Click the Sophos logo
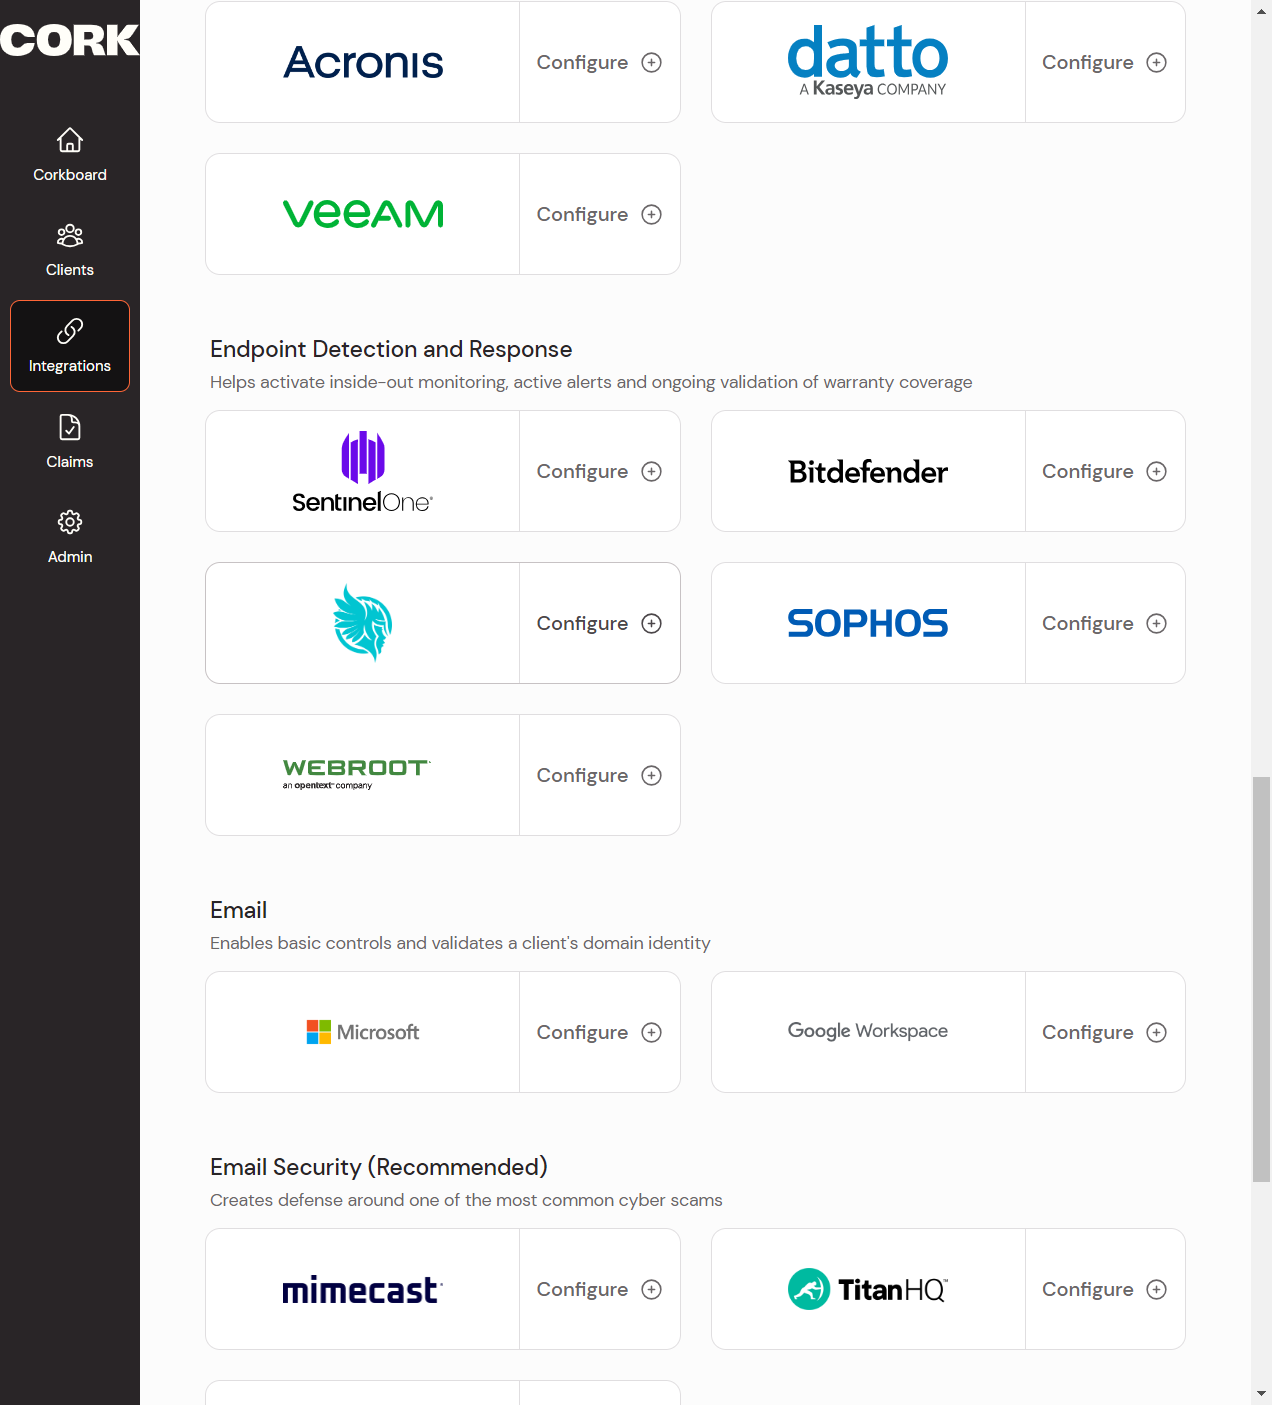The width and height of the screenshot is (1272, 1405). [868, 623]
